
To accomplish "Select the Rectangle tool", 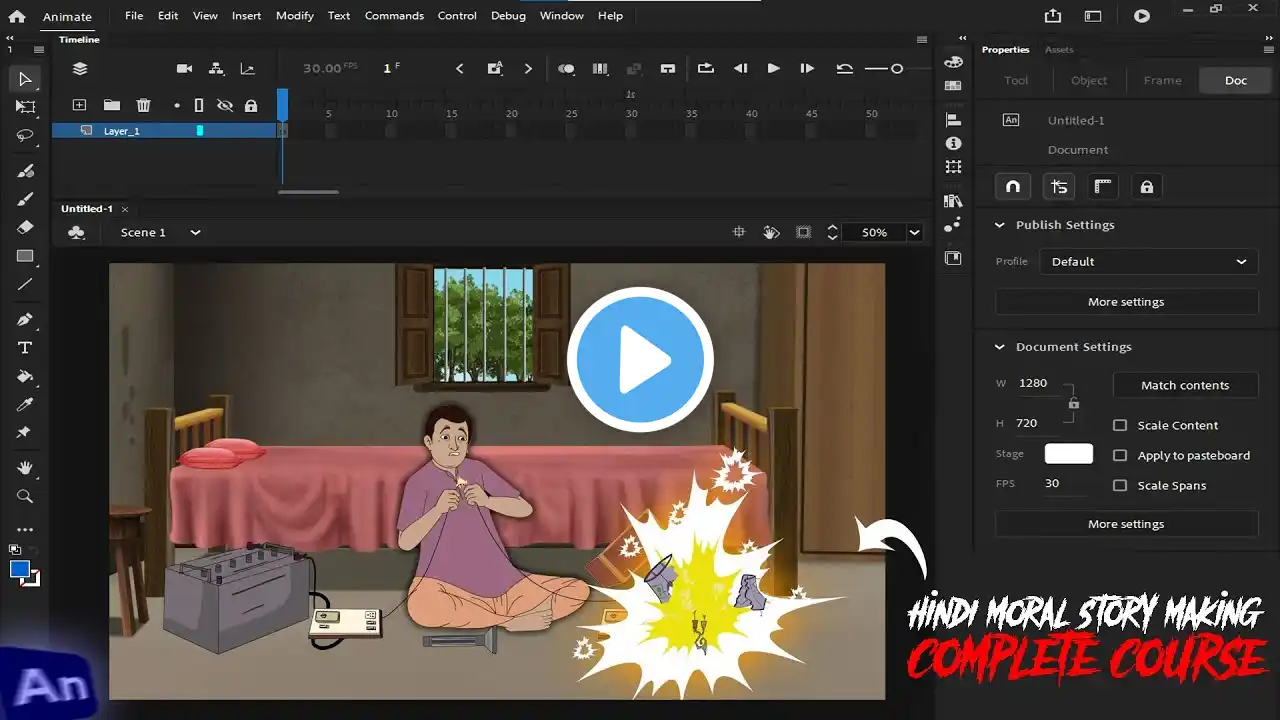I will 25,256.
